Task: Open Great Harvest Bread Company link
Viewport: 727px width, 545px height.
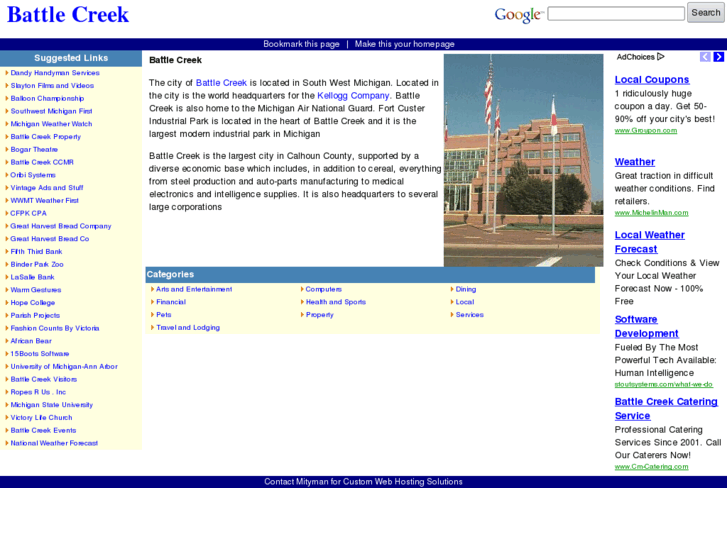Action: click(x=61, y=226)
